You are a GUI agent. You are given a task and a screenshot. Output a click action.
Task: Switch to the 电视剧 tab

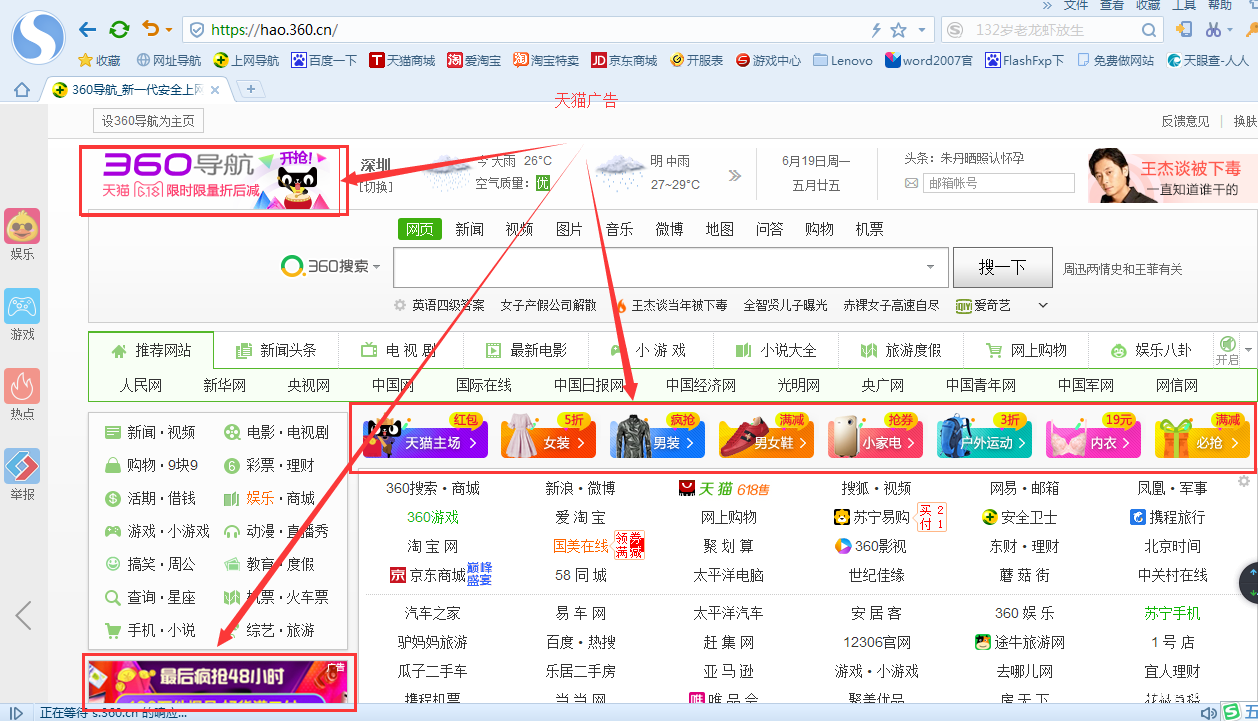click(x=399, y=350)
